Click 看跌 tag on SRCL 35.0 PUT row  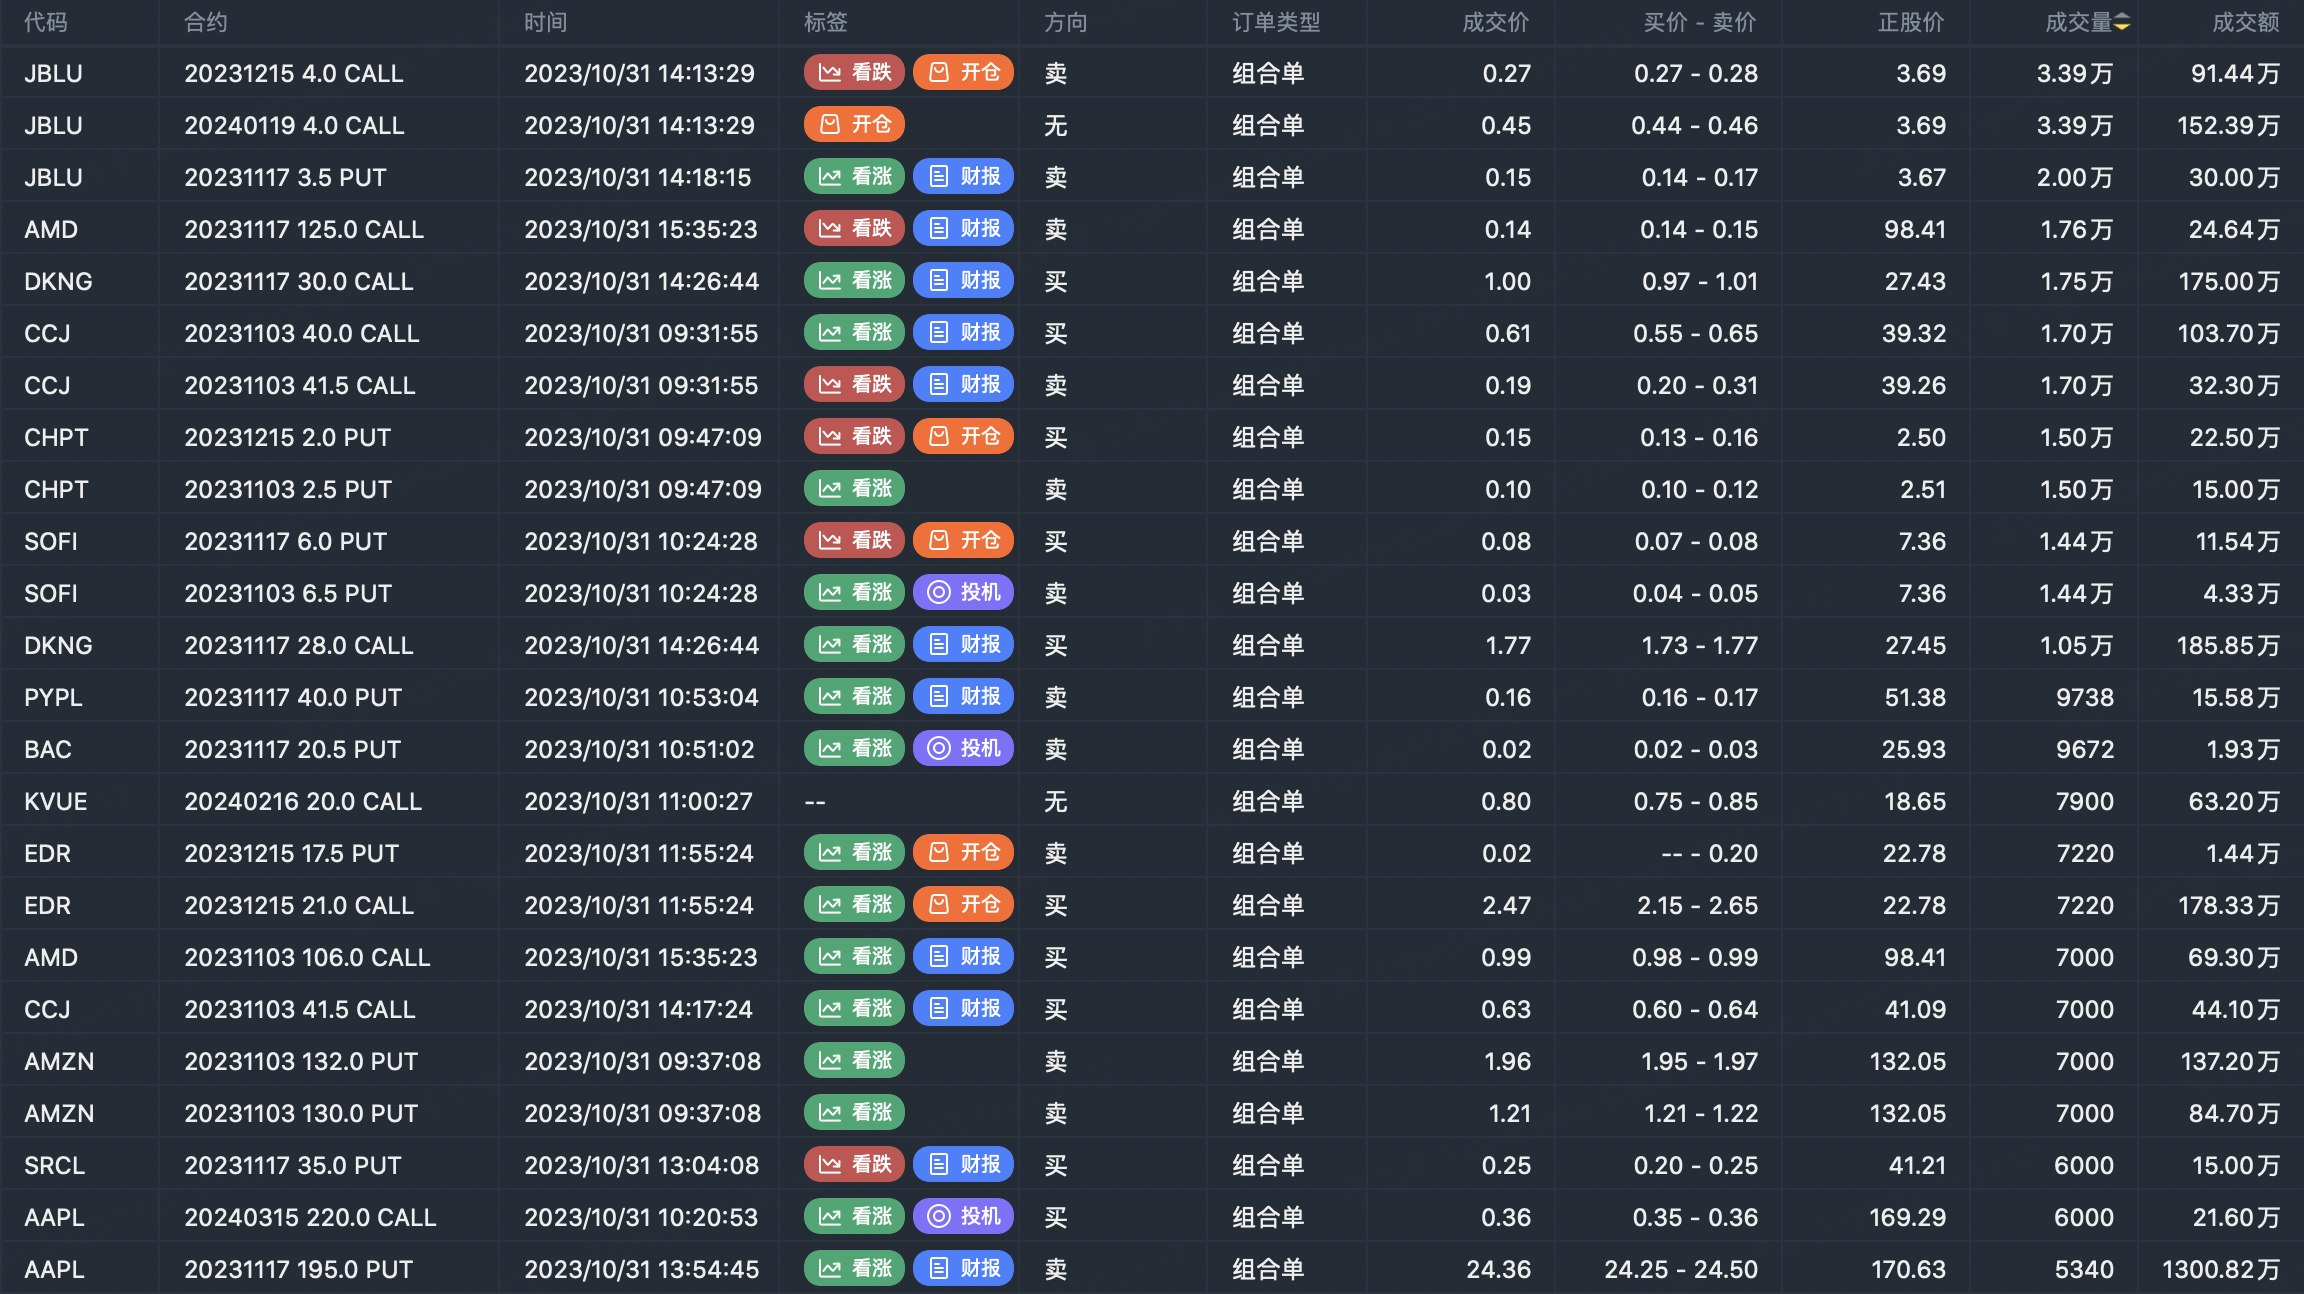click(x=855, y=1164)
